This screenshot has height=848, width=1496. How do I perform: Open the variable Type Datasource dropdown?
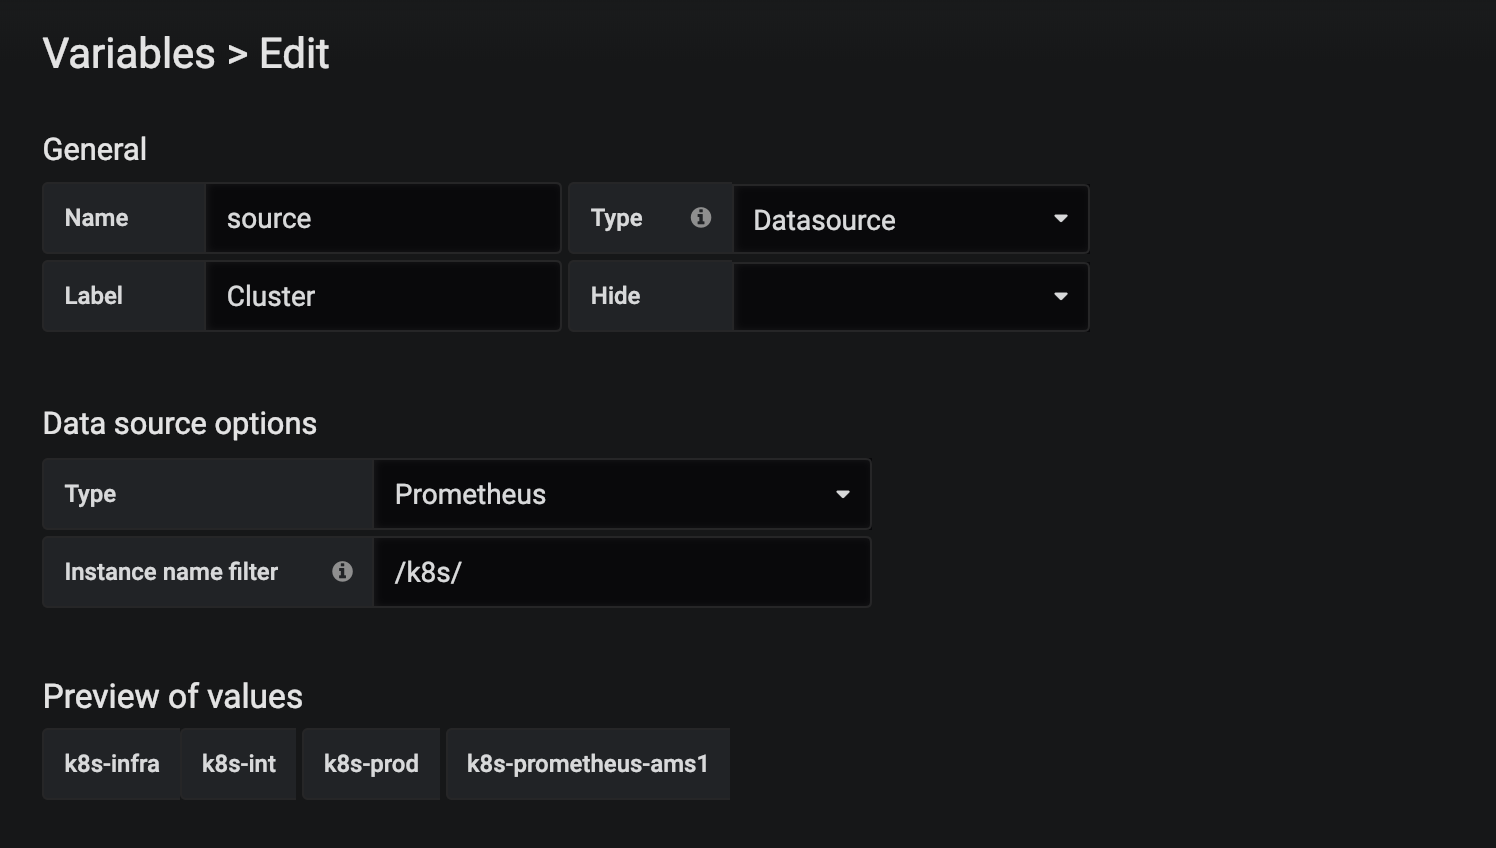909,219
